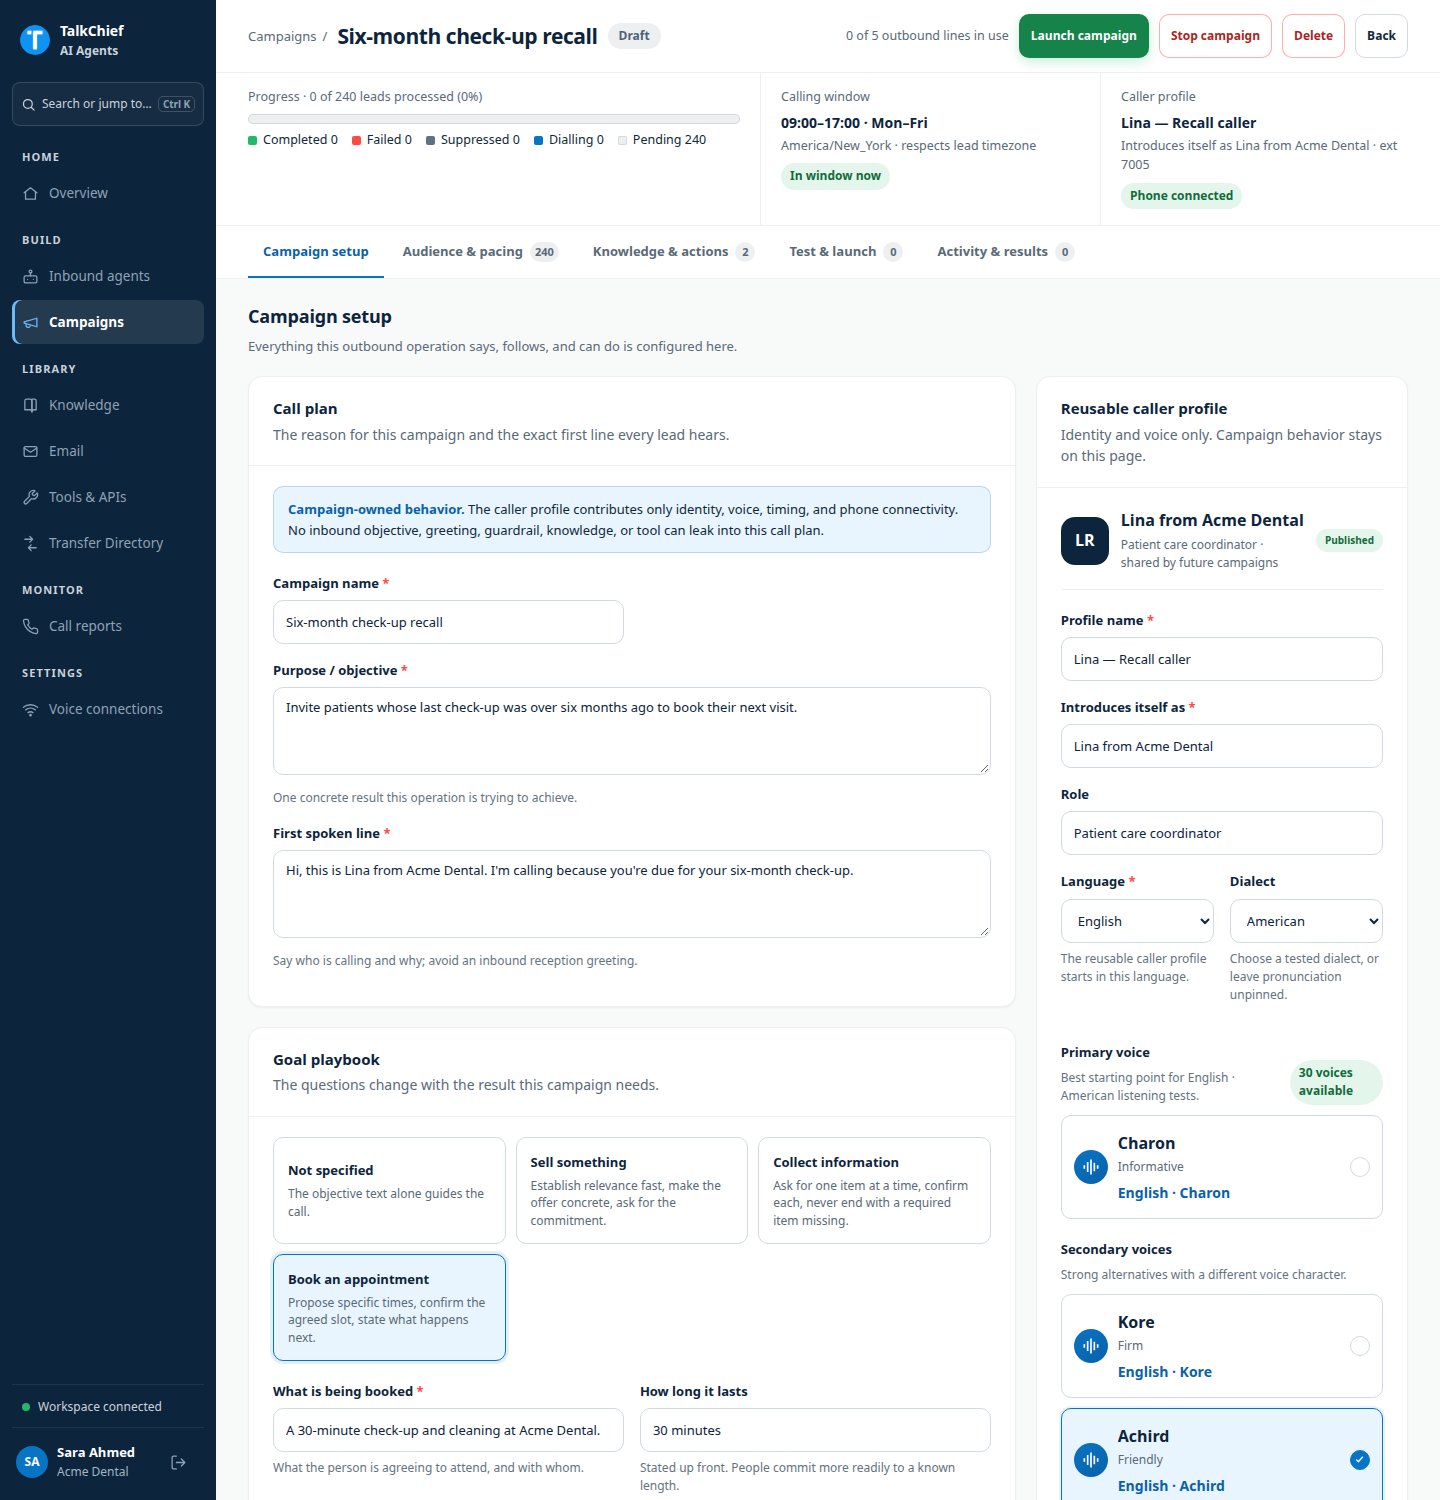Click the LR profile avatar

(x=1085, y=541)
